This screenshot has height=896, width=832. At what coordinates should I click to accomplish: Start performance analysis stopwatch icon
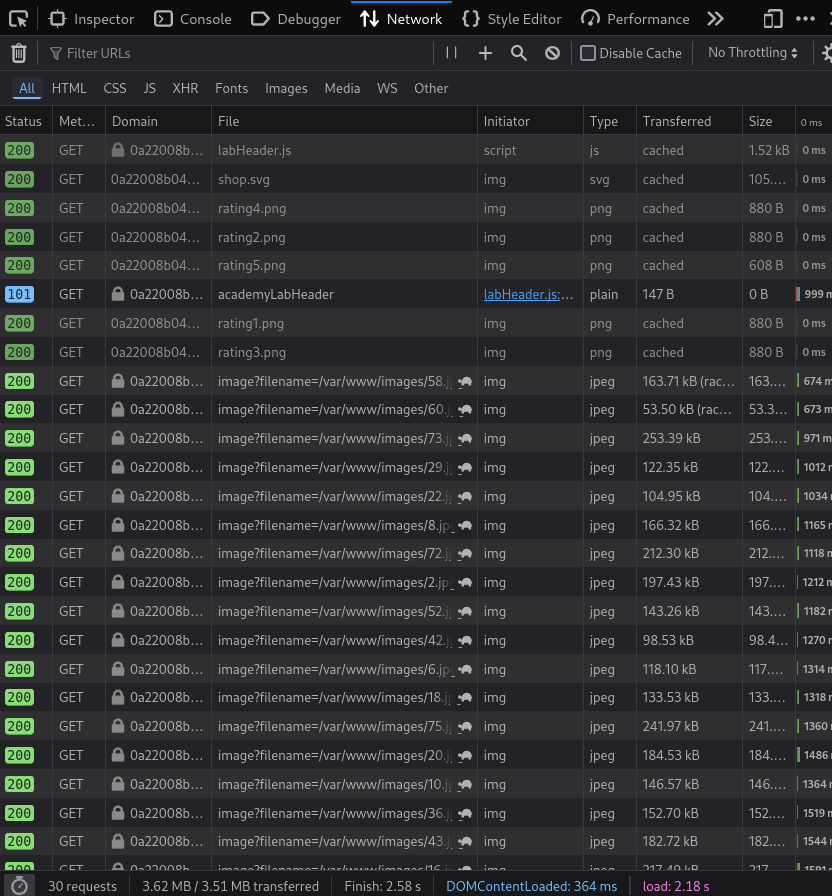point(19,885)
